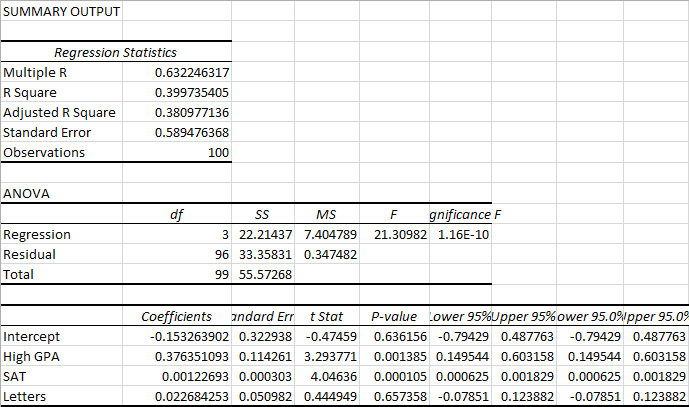Image resolution: width=689 pixels, height=407 pixels.
Task: Select Residual MS value 0.347482
Action: pyautogui.click(x=327, y=254)
